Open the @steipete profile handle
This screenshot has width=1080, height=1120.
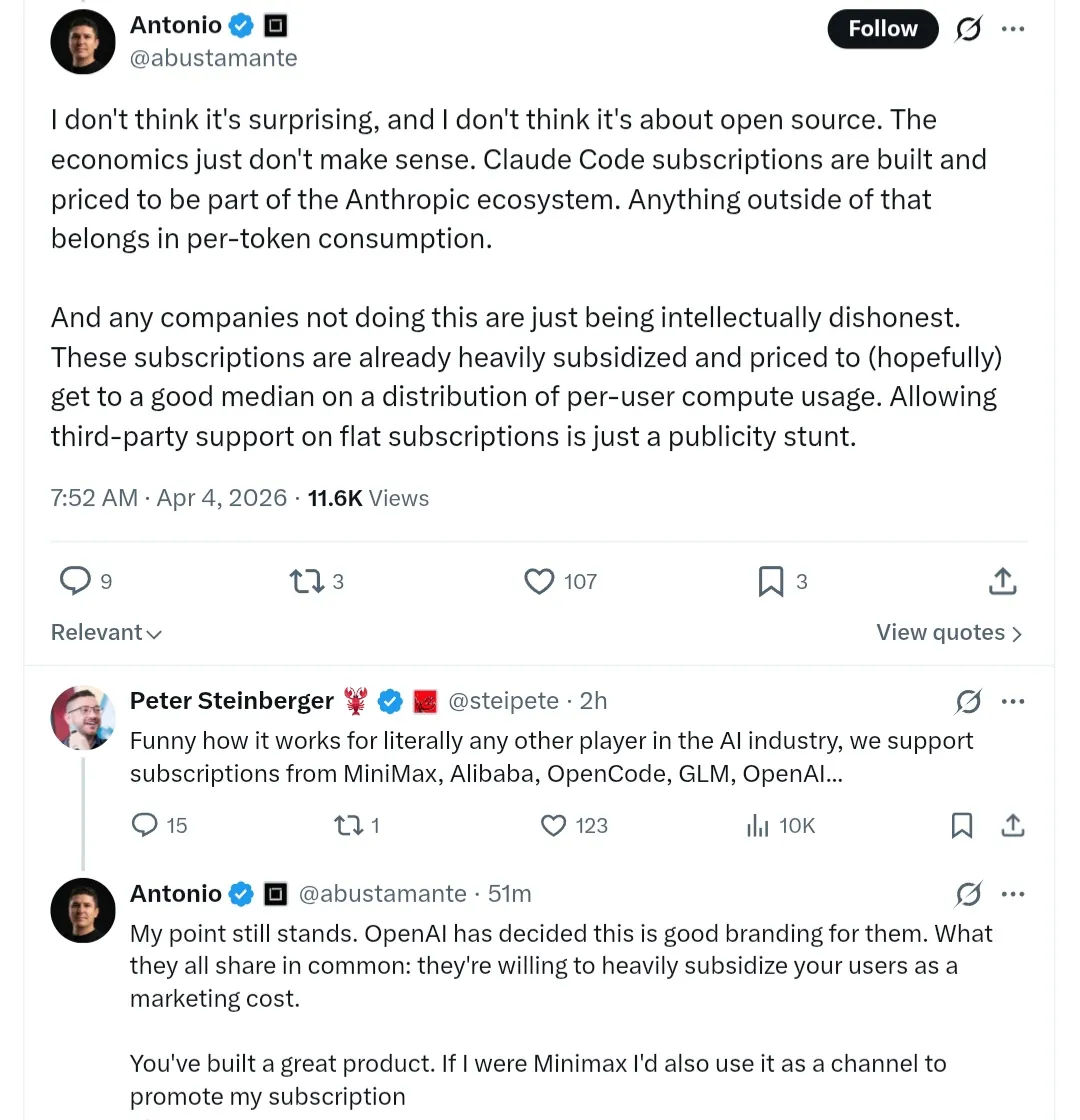[503, 701]
